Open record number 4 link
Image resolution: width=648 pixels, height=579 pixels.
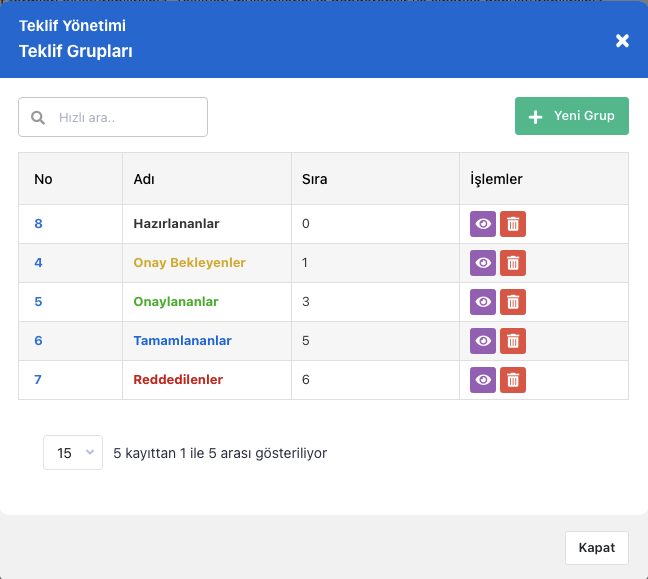(x=38, y=262)
